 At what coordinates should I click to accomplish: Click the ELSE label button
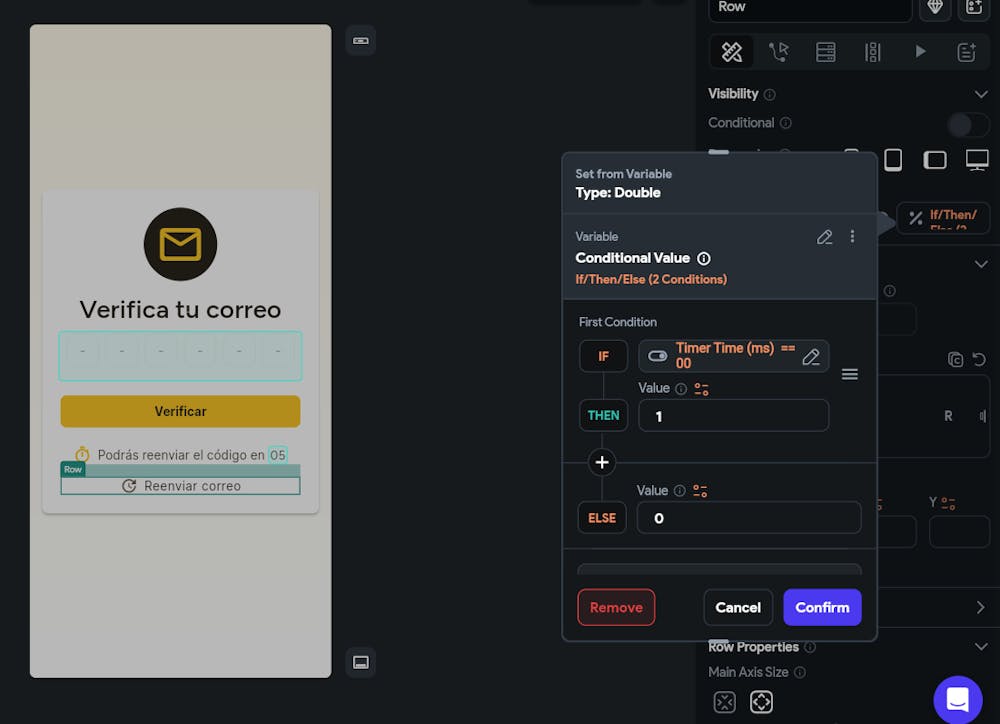pos(602,518)
